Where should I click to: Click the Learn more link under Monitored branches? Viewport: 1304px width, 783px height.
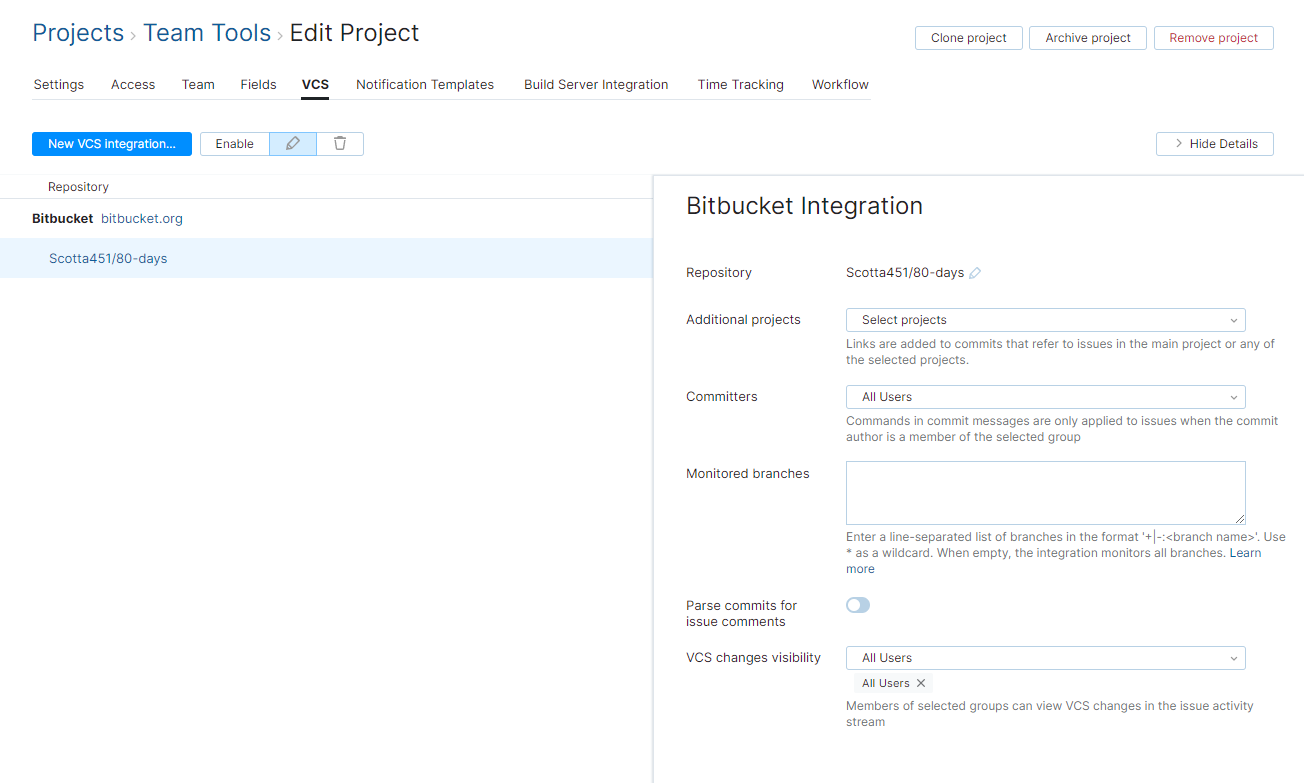click(1245, 552)
